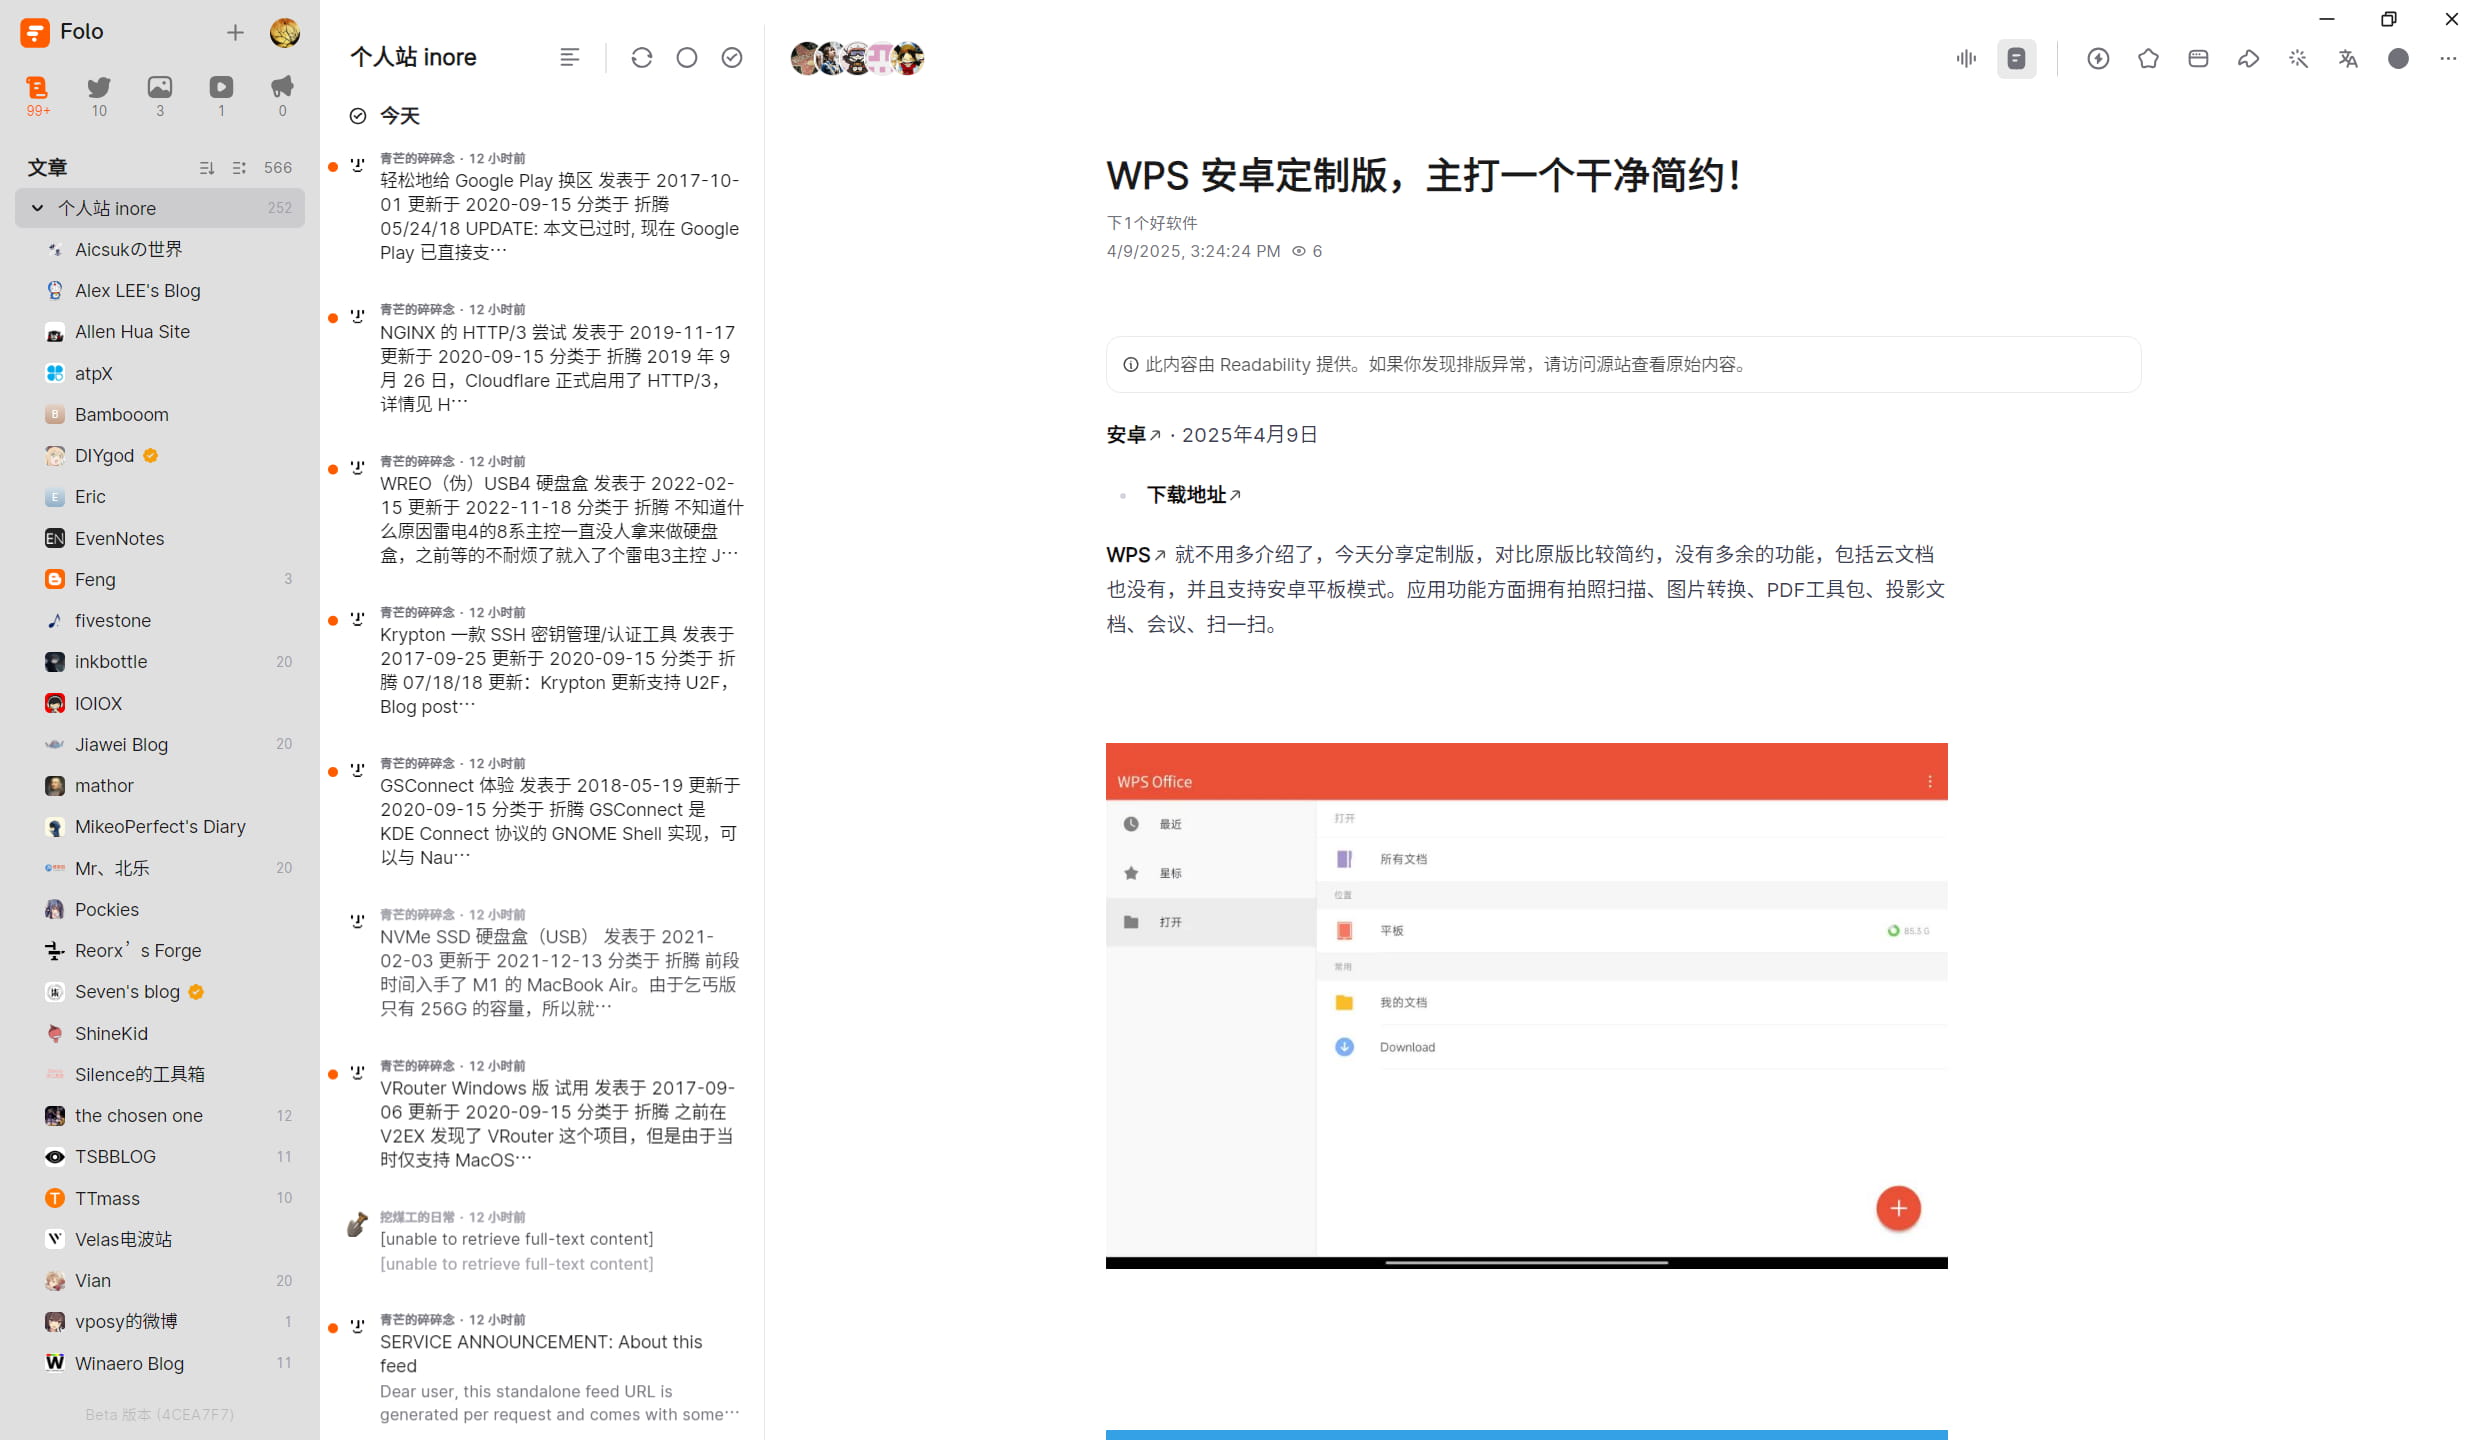This screenshot has width=2482, height=1440.
Task: Follow the WPS link in the paragraph
Action: click(1136, 555)
